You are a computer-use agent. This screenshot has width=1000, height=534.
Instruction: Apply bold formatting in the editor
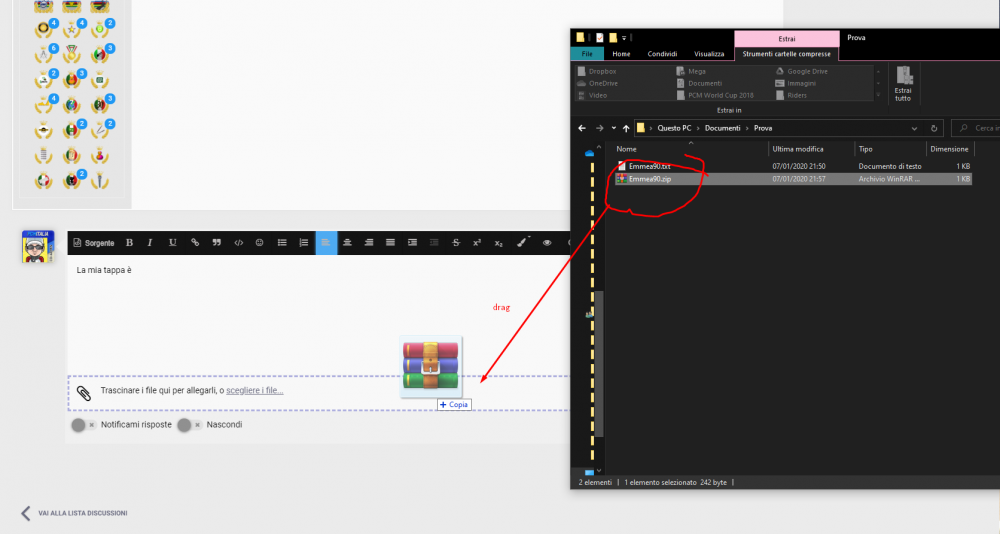pos(129,243)
